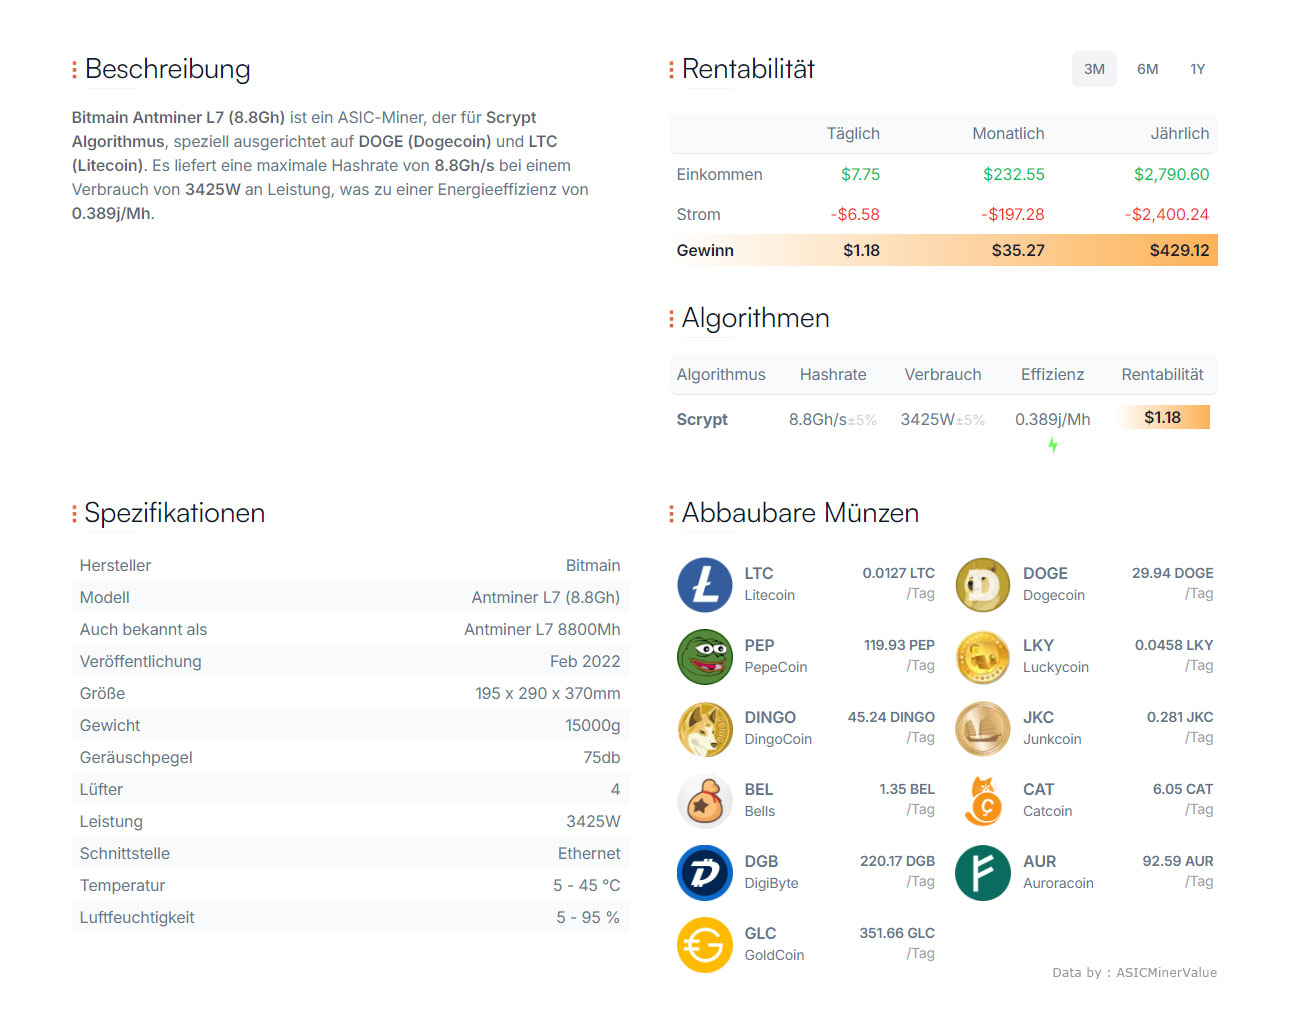Open the JKC Junkcoin link
The image size is (1296, 1030).
(1052, 728)
